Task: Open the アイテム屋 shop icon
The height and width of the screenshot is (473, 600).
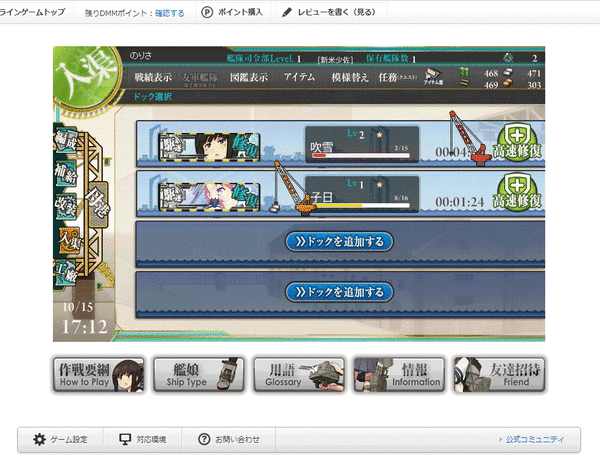Action: (x=433, y=77)
